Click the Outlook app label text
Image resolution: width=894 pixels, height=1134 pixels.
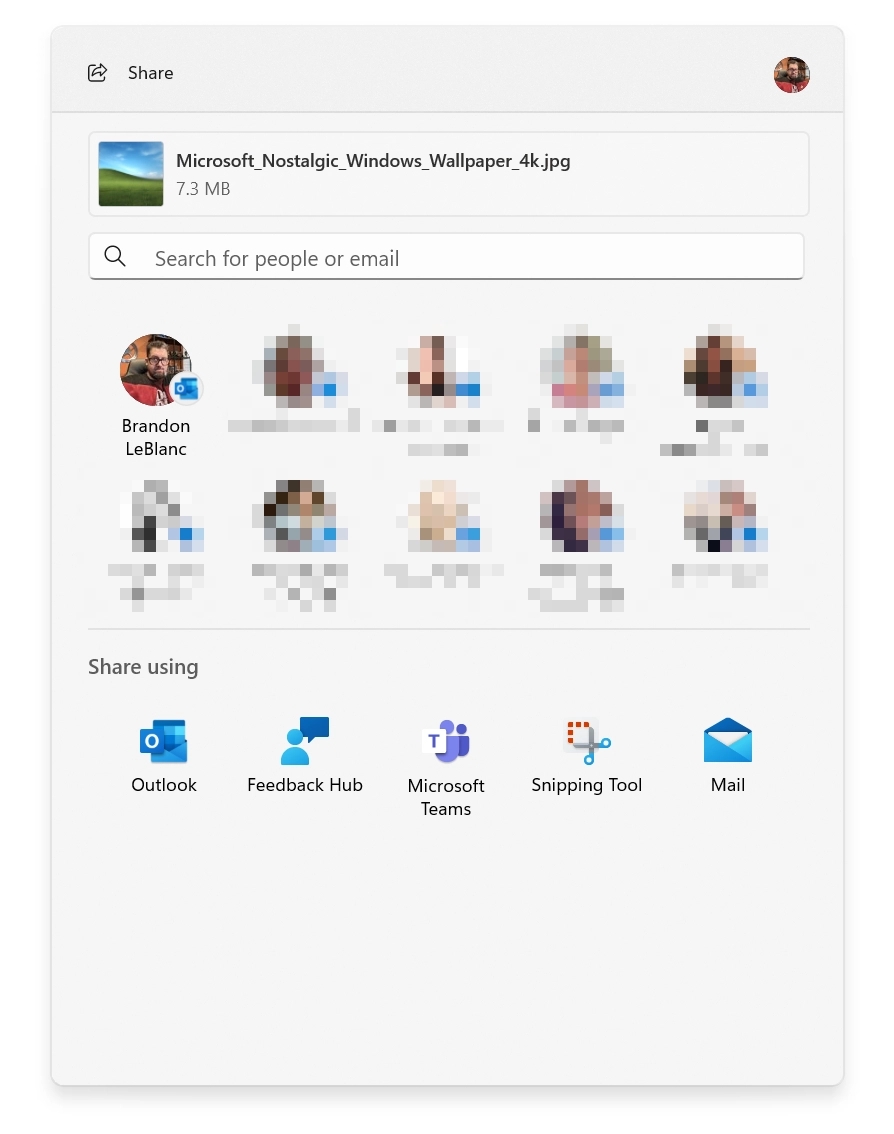163,785
